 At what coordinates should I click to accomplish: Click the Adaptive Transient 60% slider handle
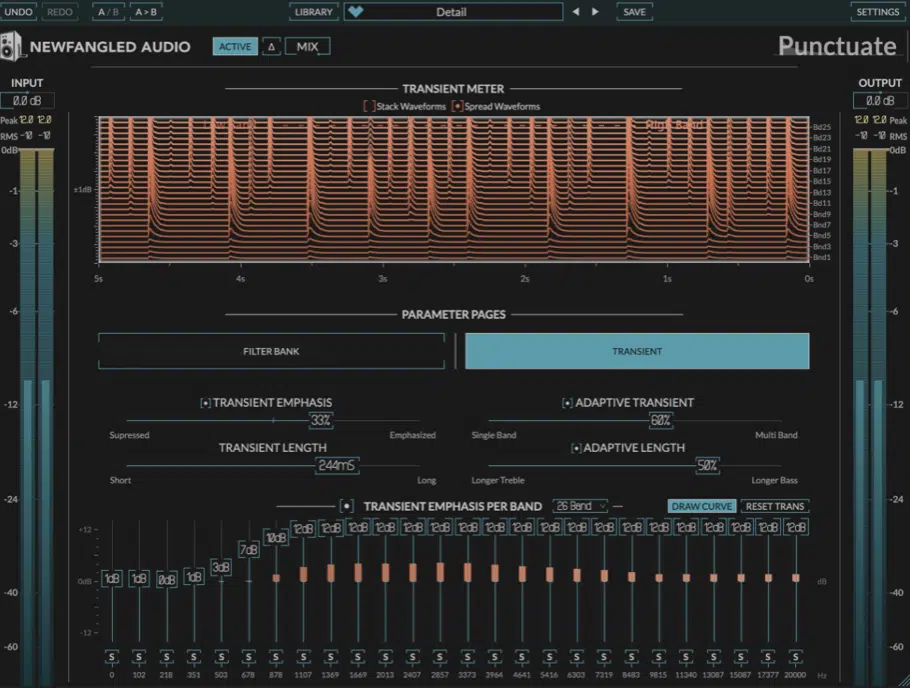(660, 420)
